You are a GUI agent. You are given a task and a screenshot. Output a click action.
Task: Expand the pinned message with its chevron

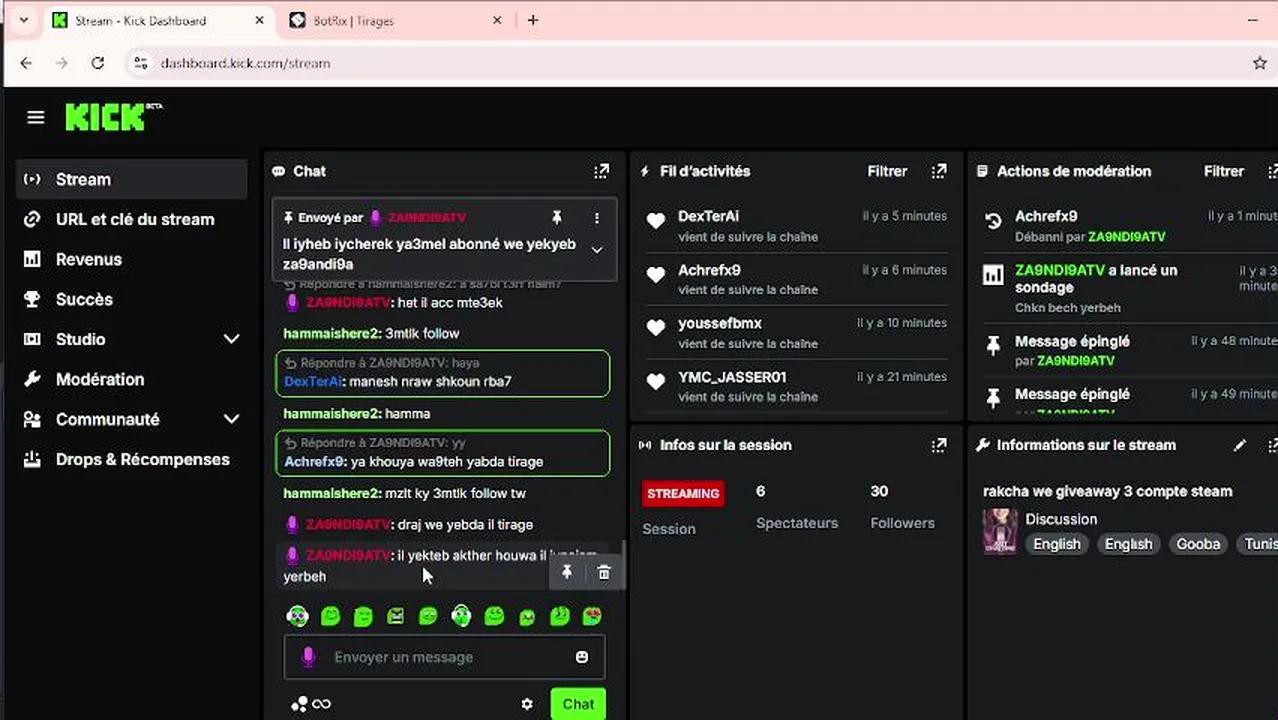[x=597, y=250]
